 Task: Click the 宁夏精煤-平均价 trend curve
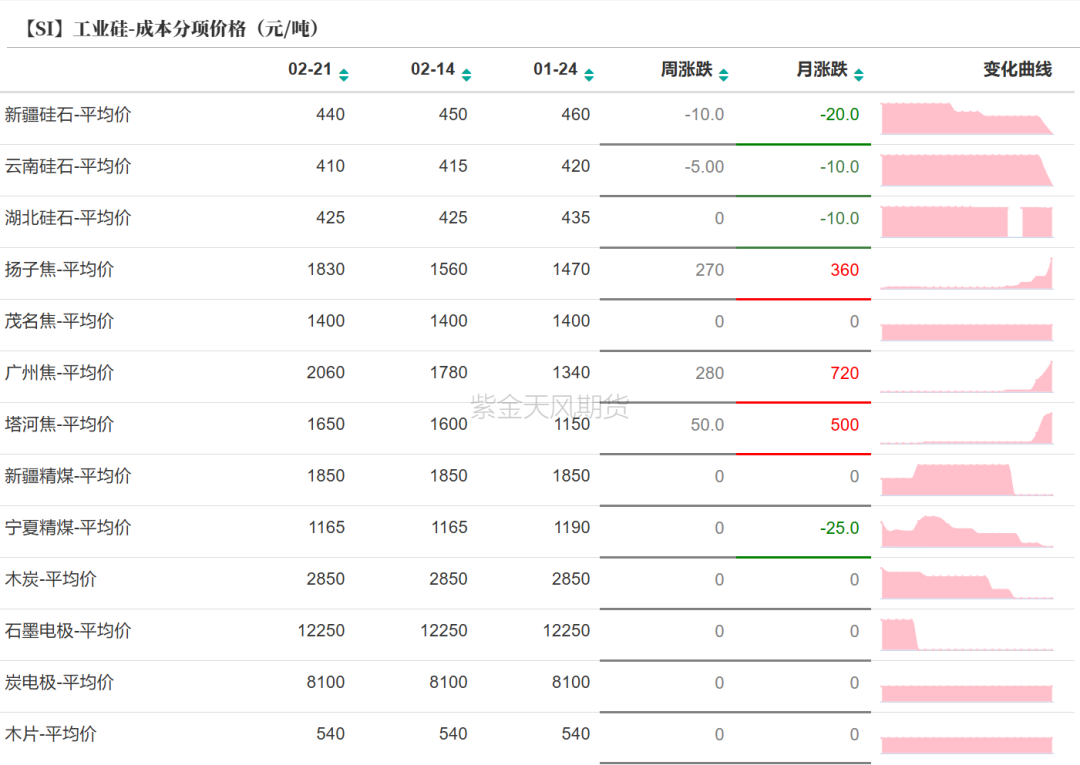[x=966, y=531]
